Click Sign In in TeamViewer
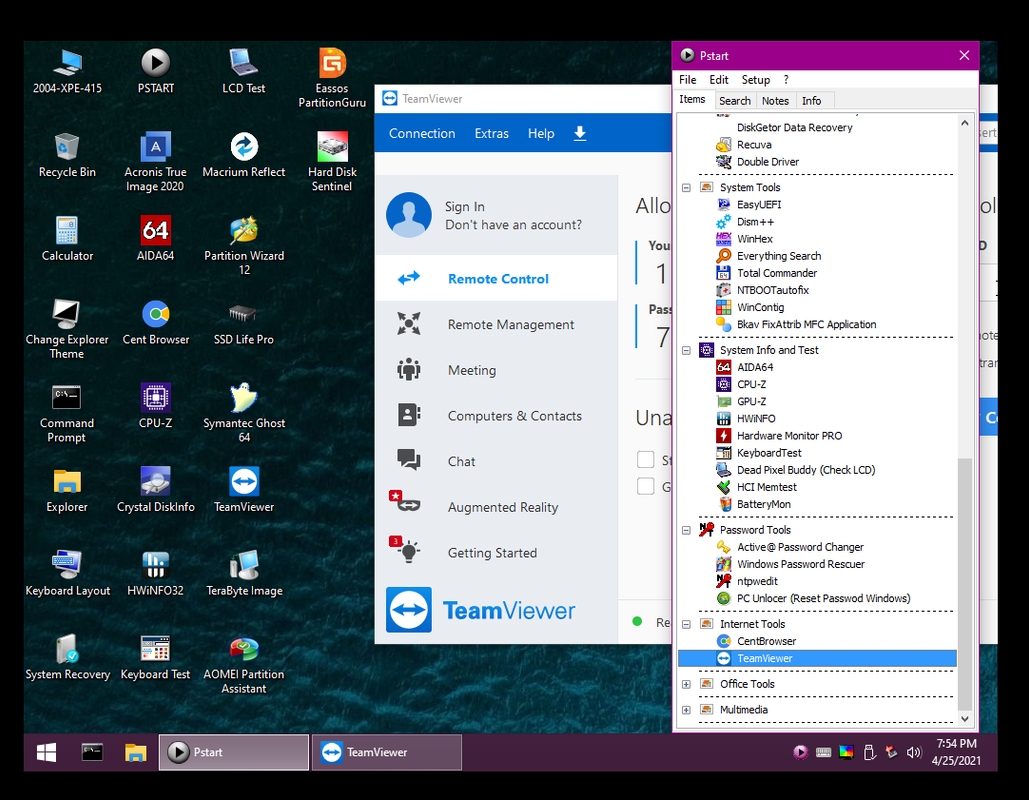1029x800 pixels. pos(465,207)
